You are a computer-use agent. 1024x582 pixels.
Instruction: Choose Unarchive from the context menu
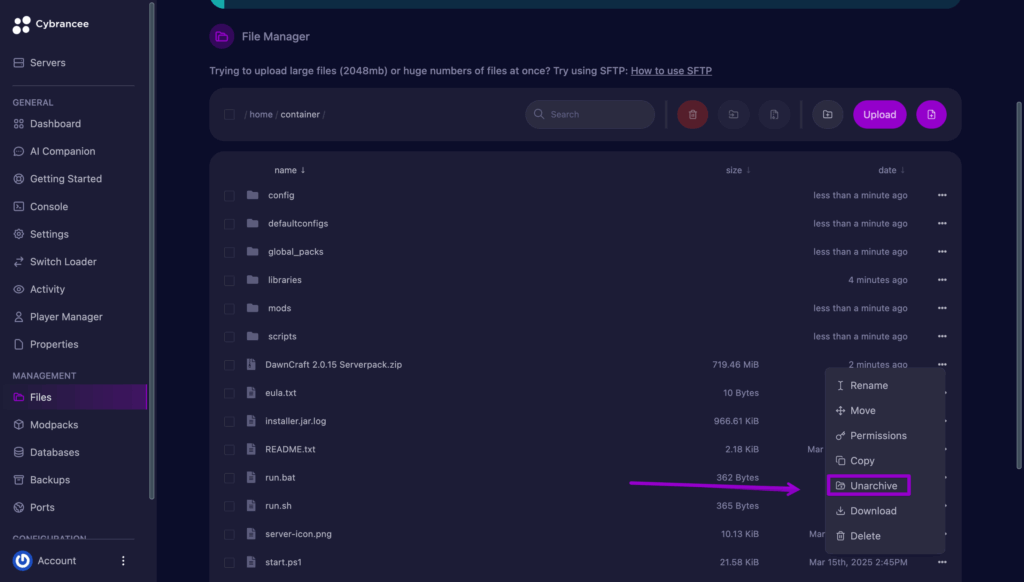point(868,486)
